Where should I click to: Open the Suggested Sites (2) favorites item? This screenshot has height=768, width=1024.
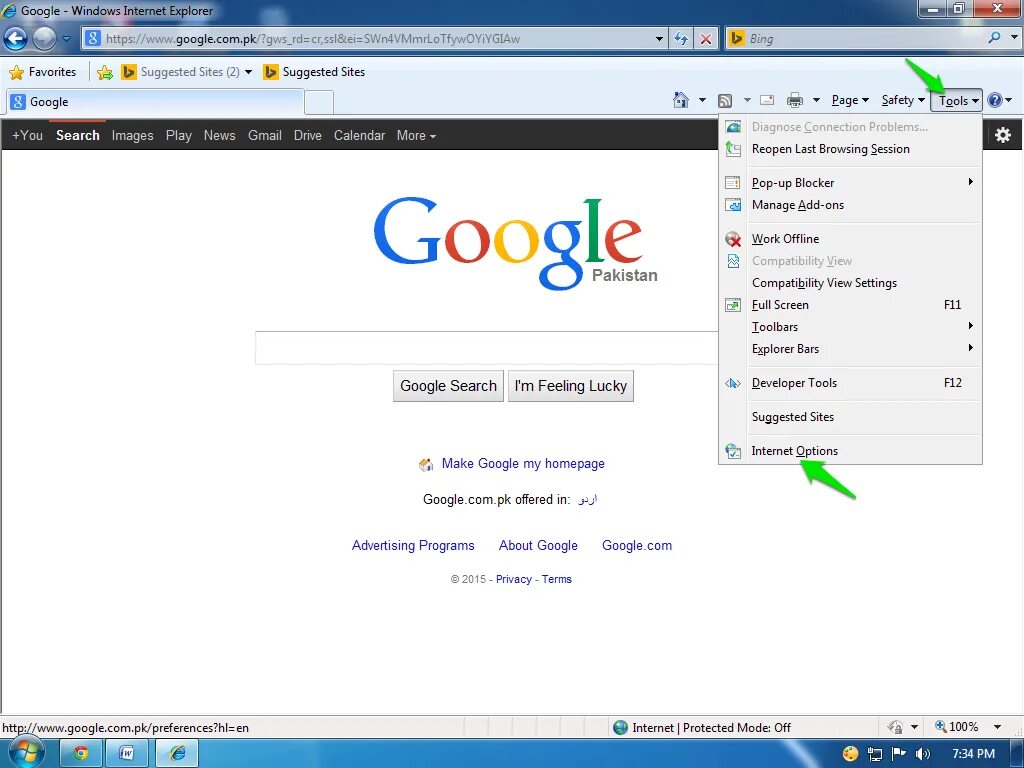(x=180, y=72)
